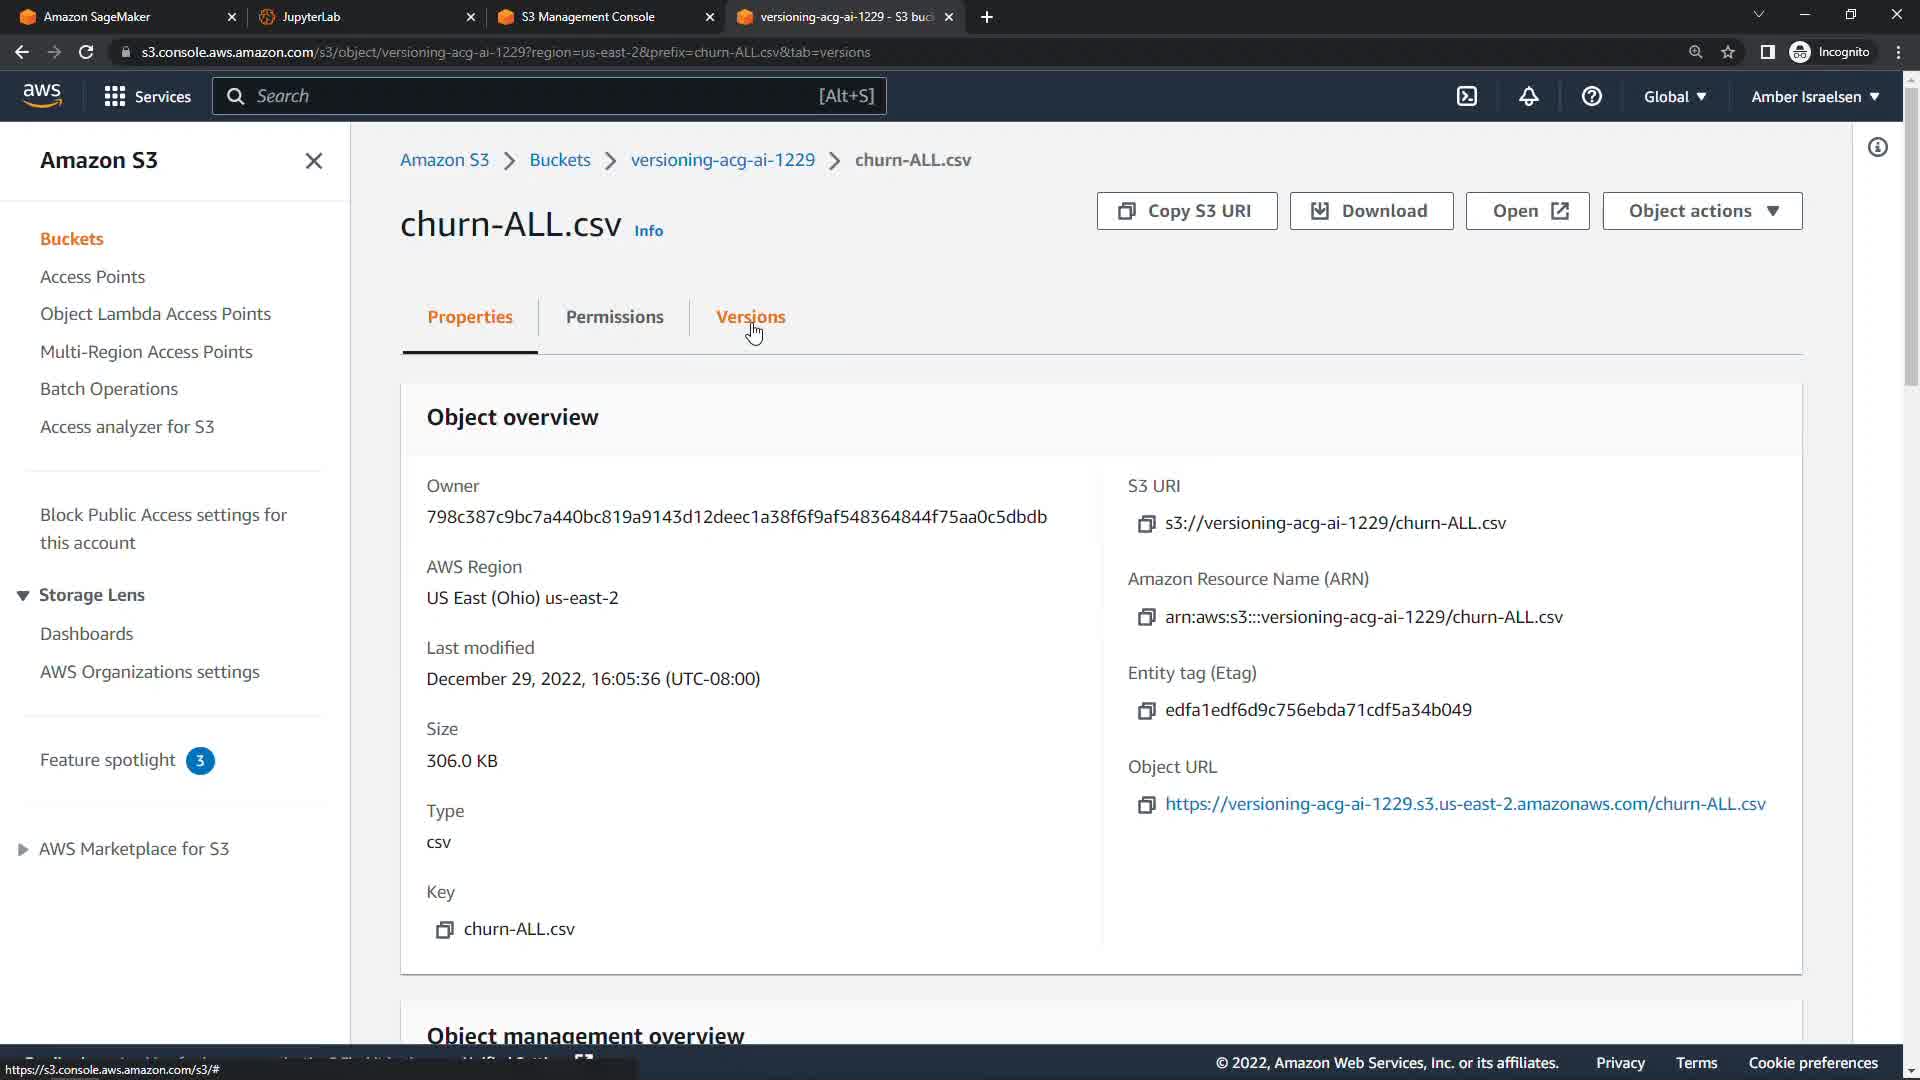Image resolution: width=1920 pixels, height=1080 pixels.
Task: Click the page vertical scrollbar
Action: [1910, 240]
